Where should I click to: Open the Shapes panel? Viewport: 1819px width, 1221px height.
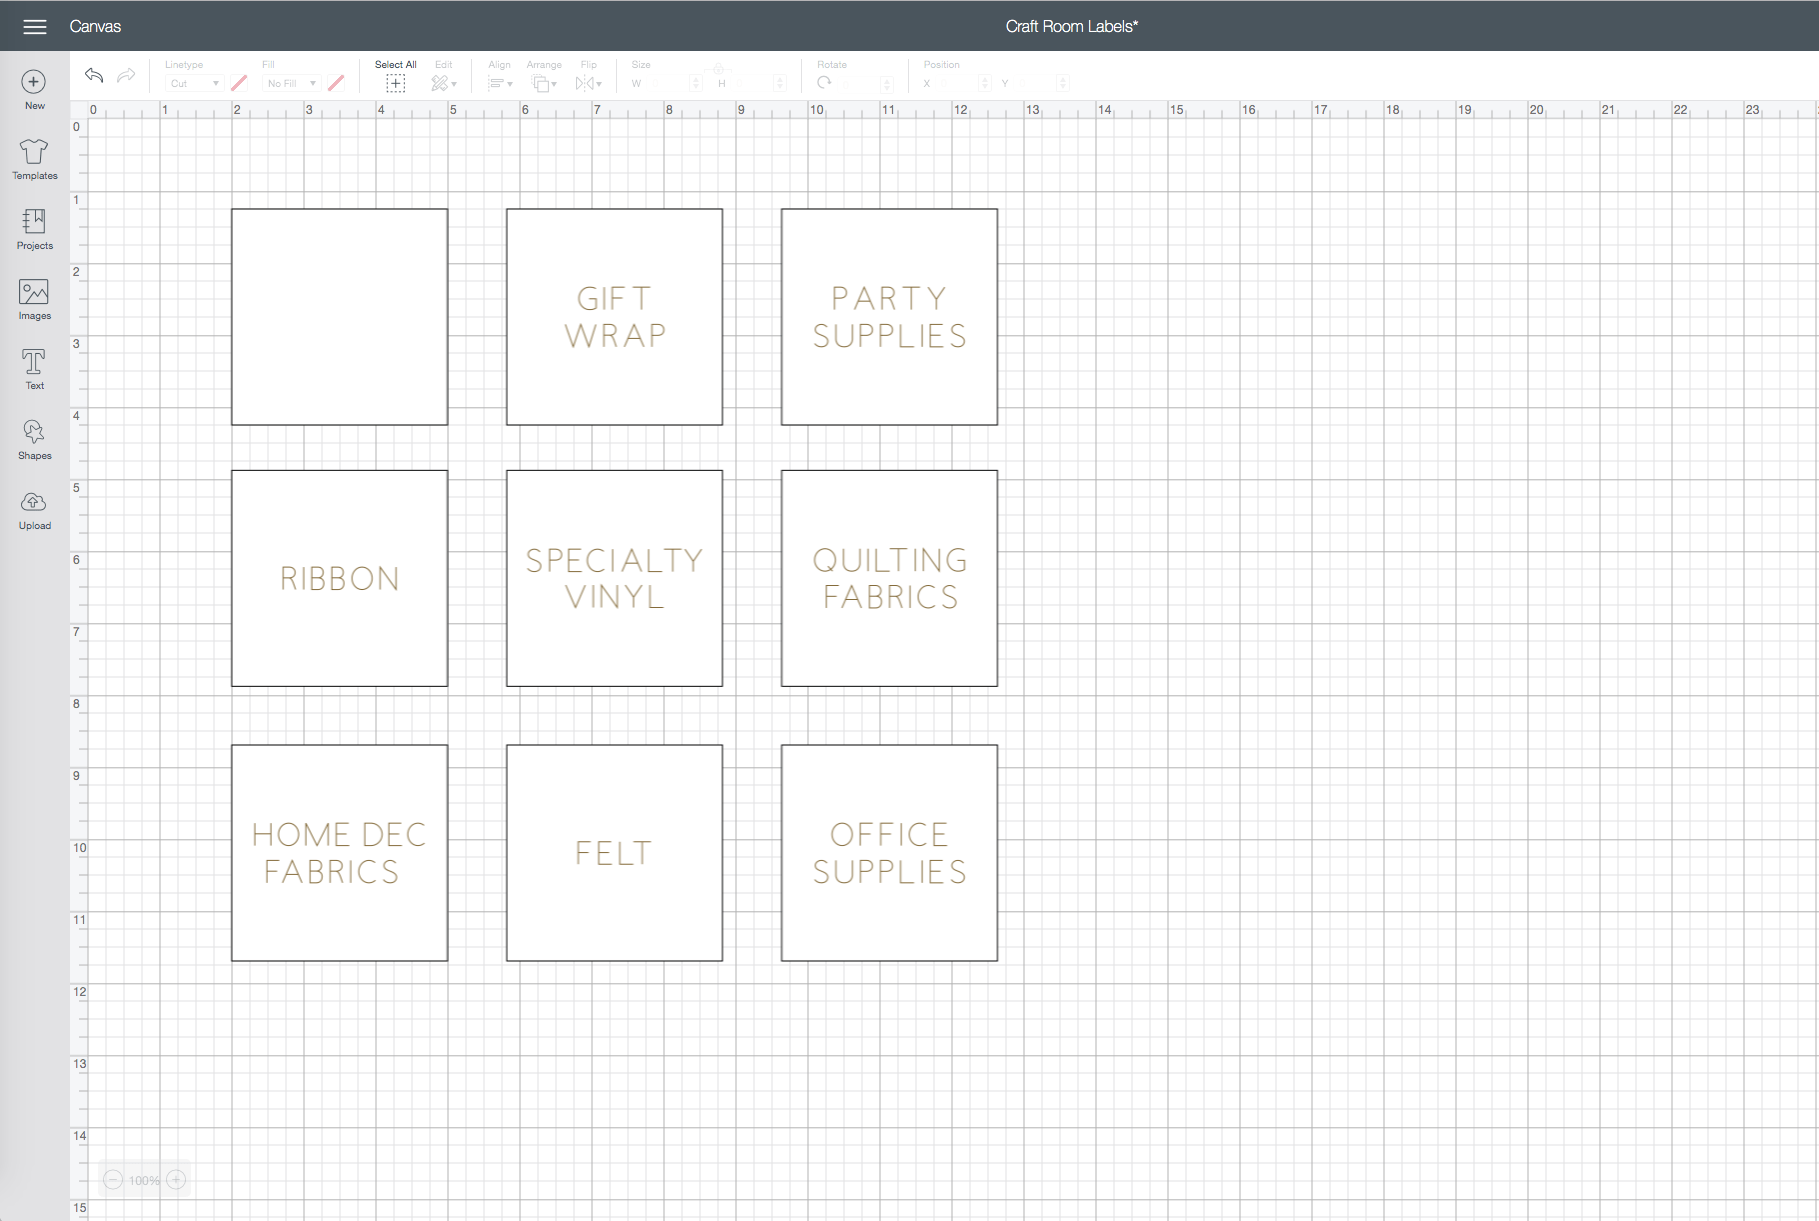(34, 432)
